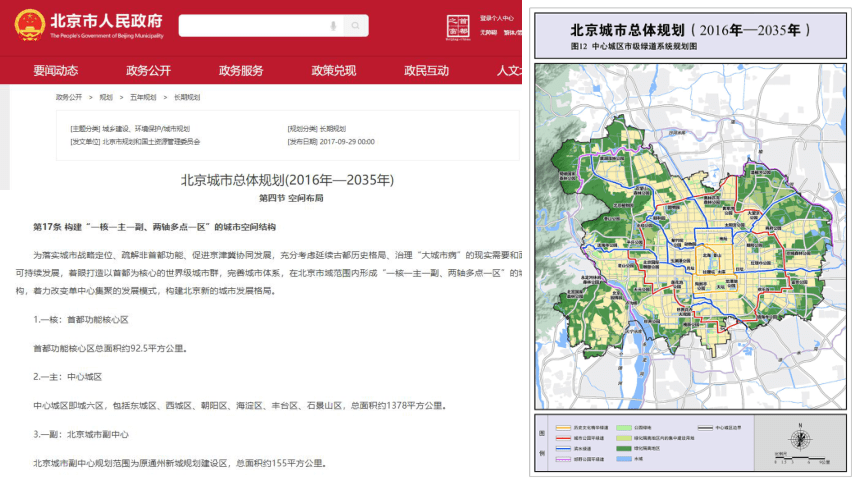
Task: Click the bold heading 第17条 构建
Action: 154,227
